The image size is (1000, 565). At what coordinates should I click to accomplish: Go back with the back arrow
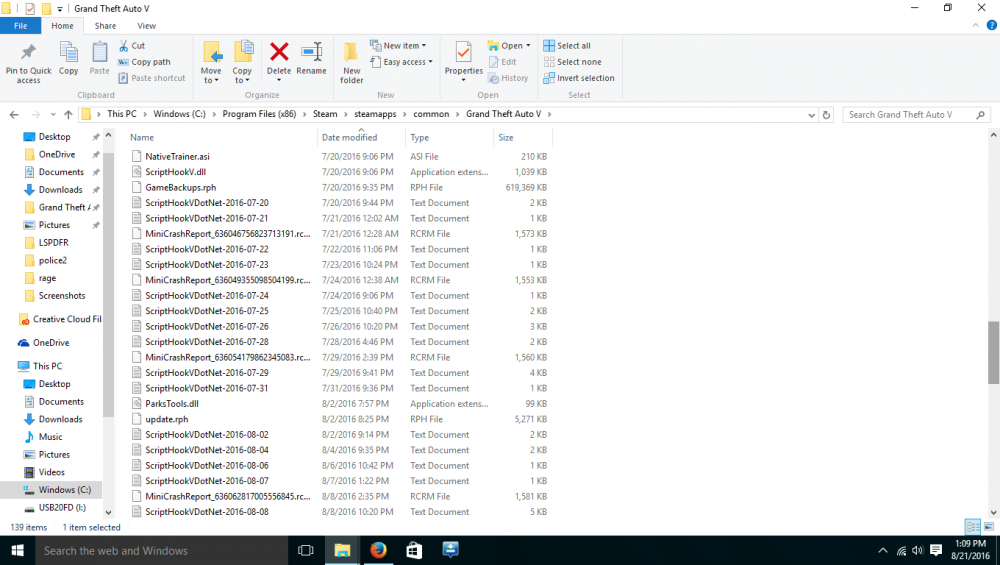[x=14, y=115]
